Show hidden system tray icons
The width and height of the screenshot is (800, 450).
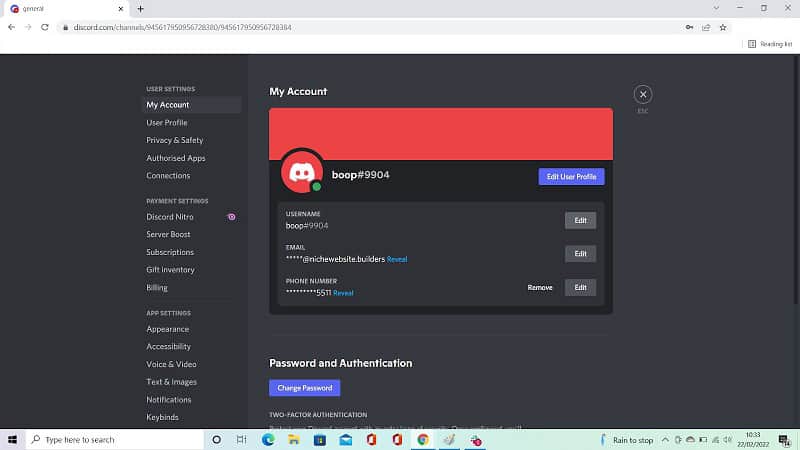[665, 440]
